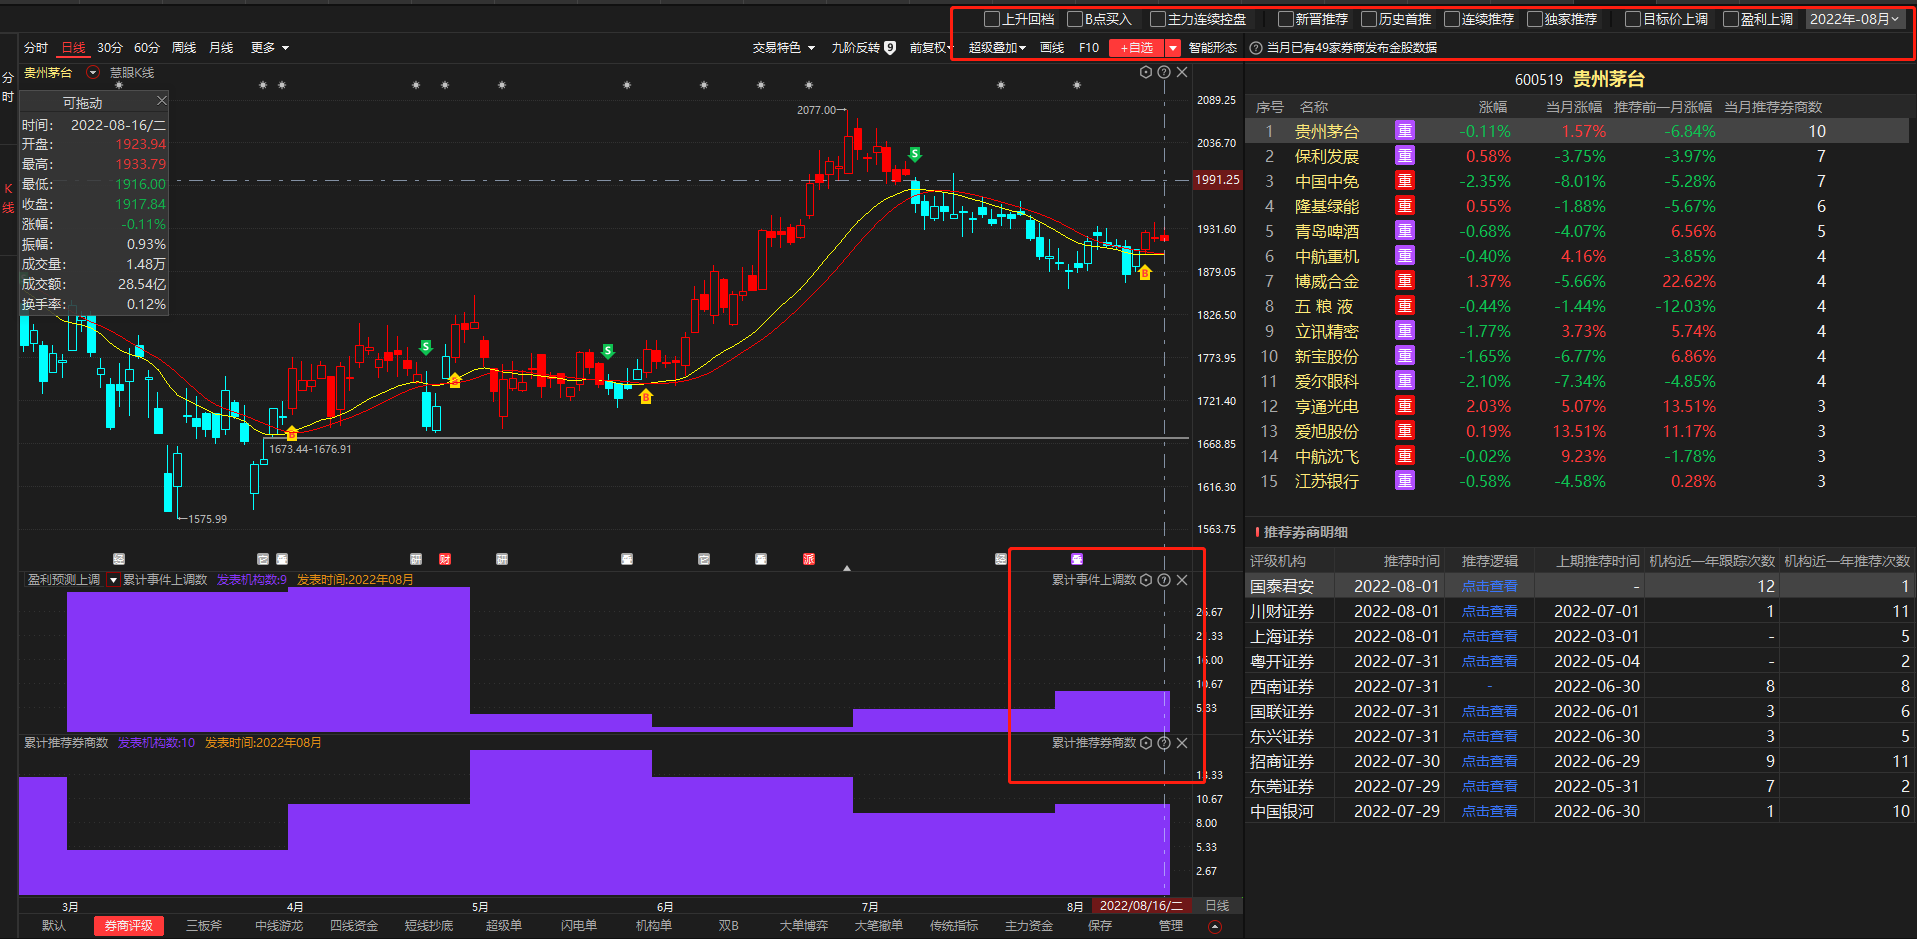The image size is (1917, 939).
Task: Open the 交易特色 dropdown
Action: coord(784,47)
